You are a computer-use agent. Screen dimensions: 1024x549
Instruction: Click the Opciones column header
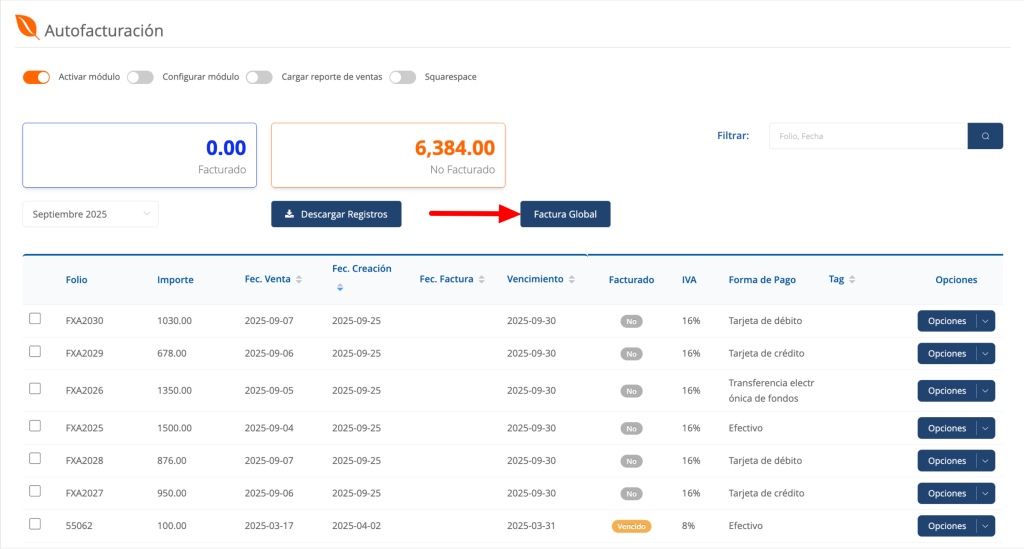(956, 279)
